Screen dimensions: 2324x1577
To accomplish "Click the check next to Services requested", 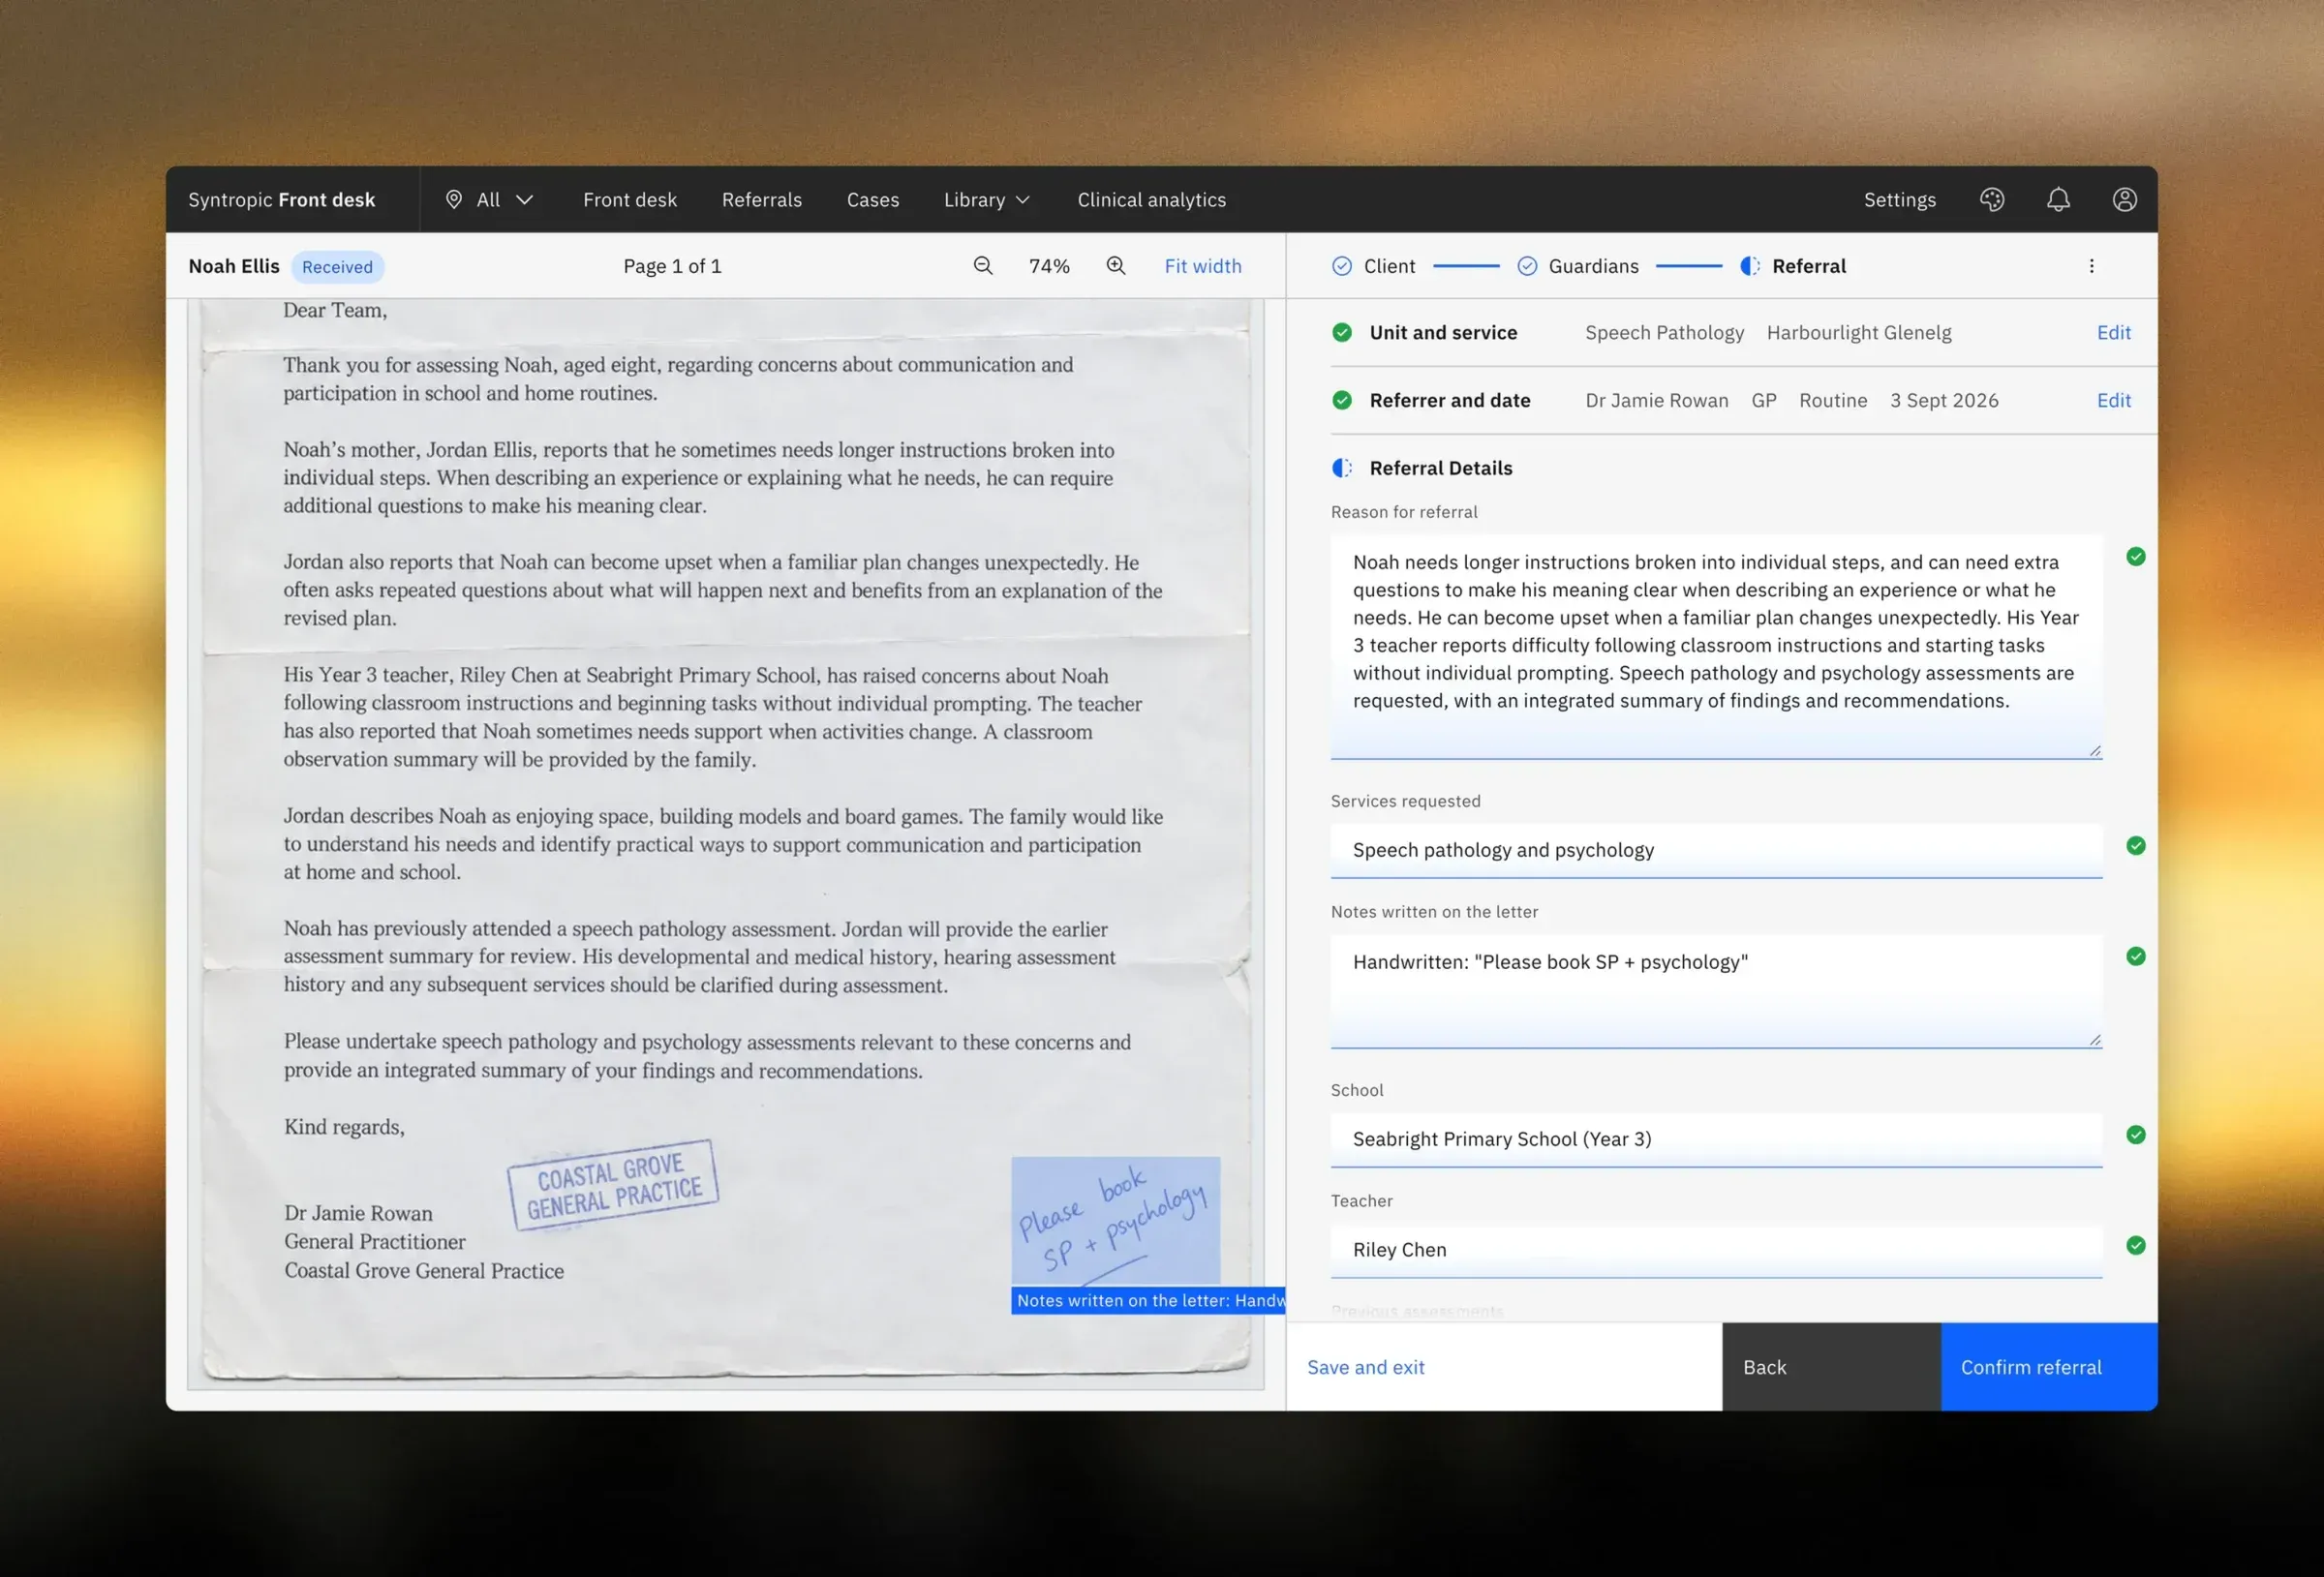I will point(2136,846).
